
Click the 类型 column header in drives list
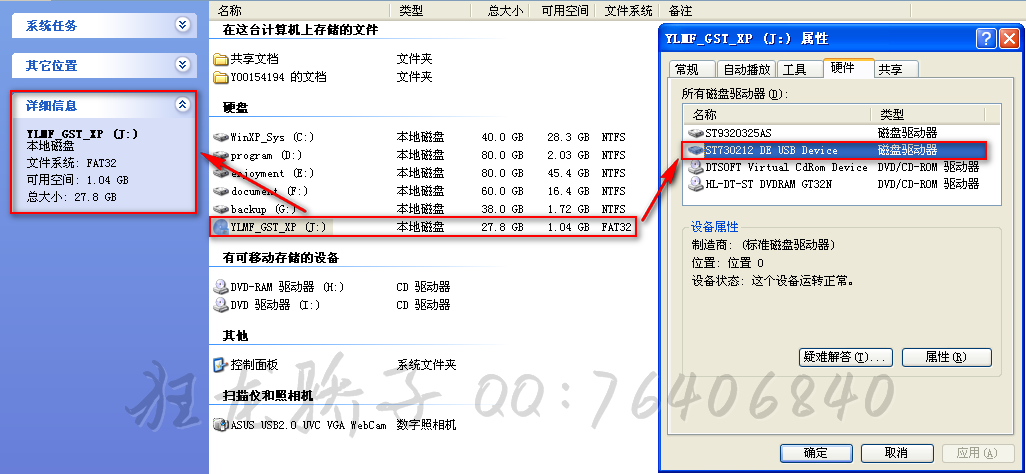[x=929, y=115]
